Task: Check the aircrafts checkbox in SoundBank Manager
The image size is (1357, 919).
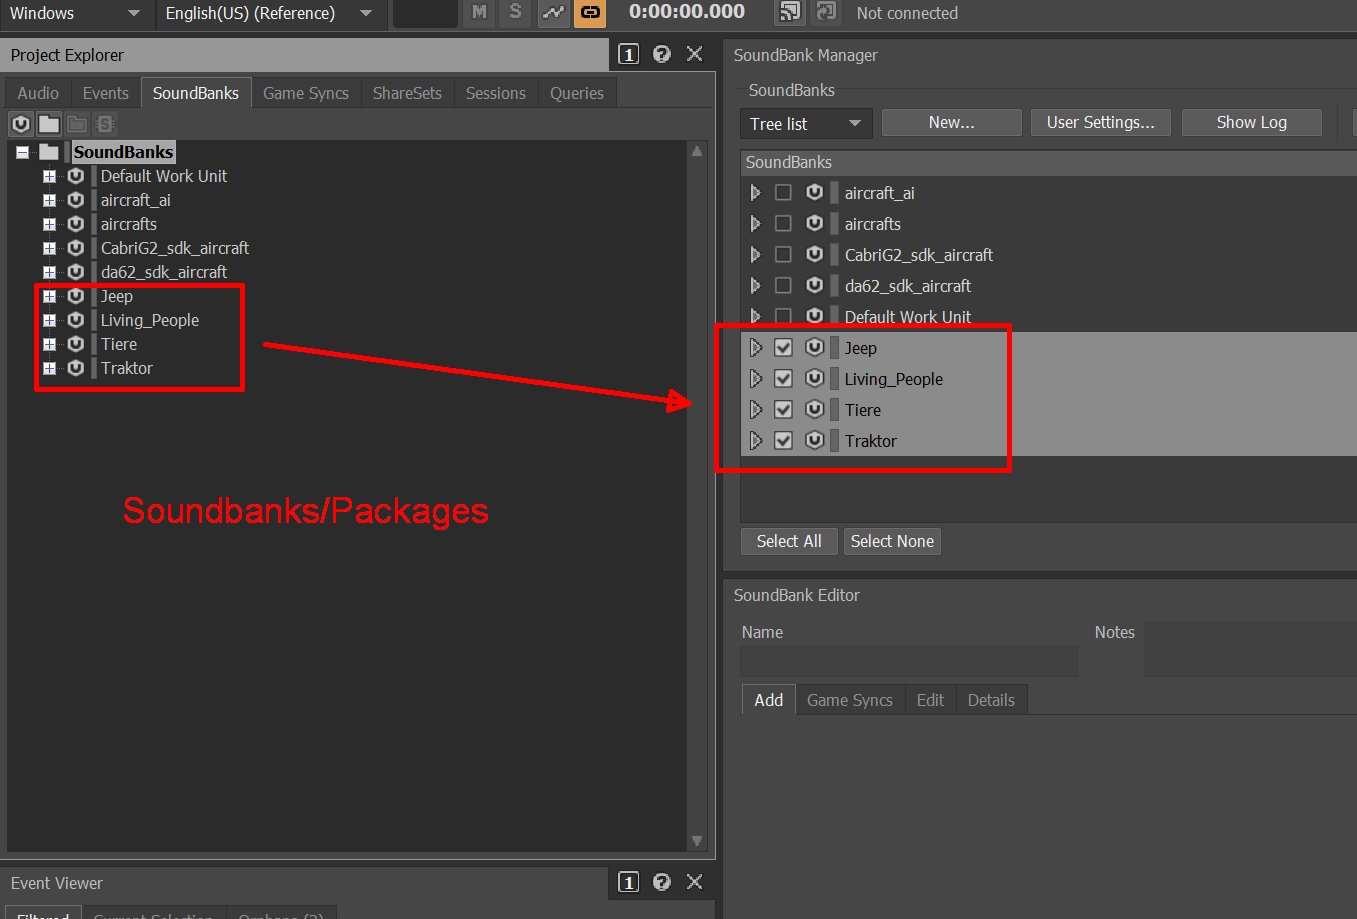Action: [783, 224]
